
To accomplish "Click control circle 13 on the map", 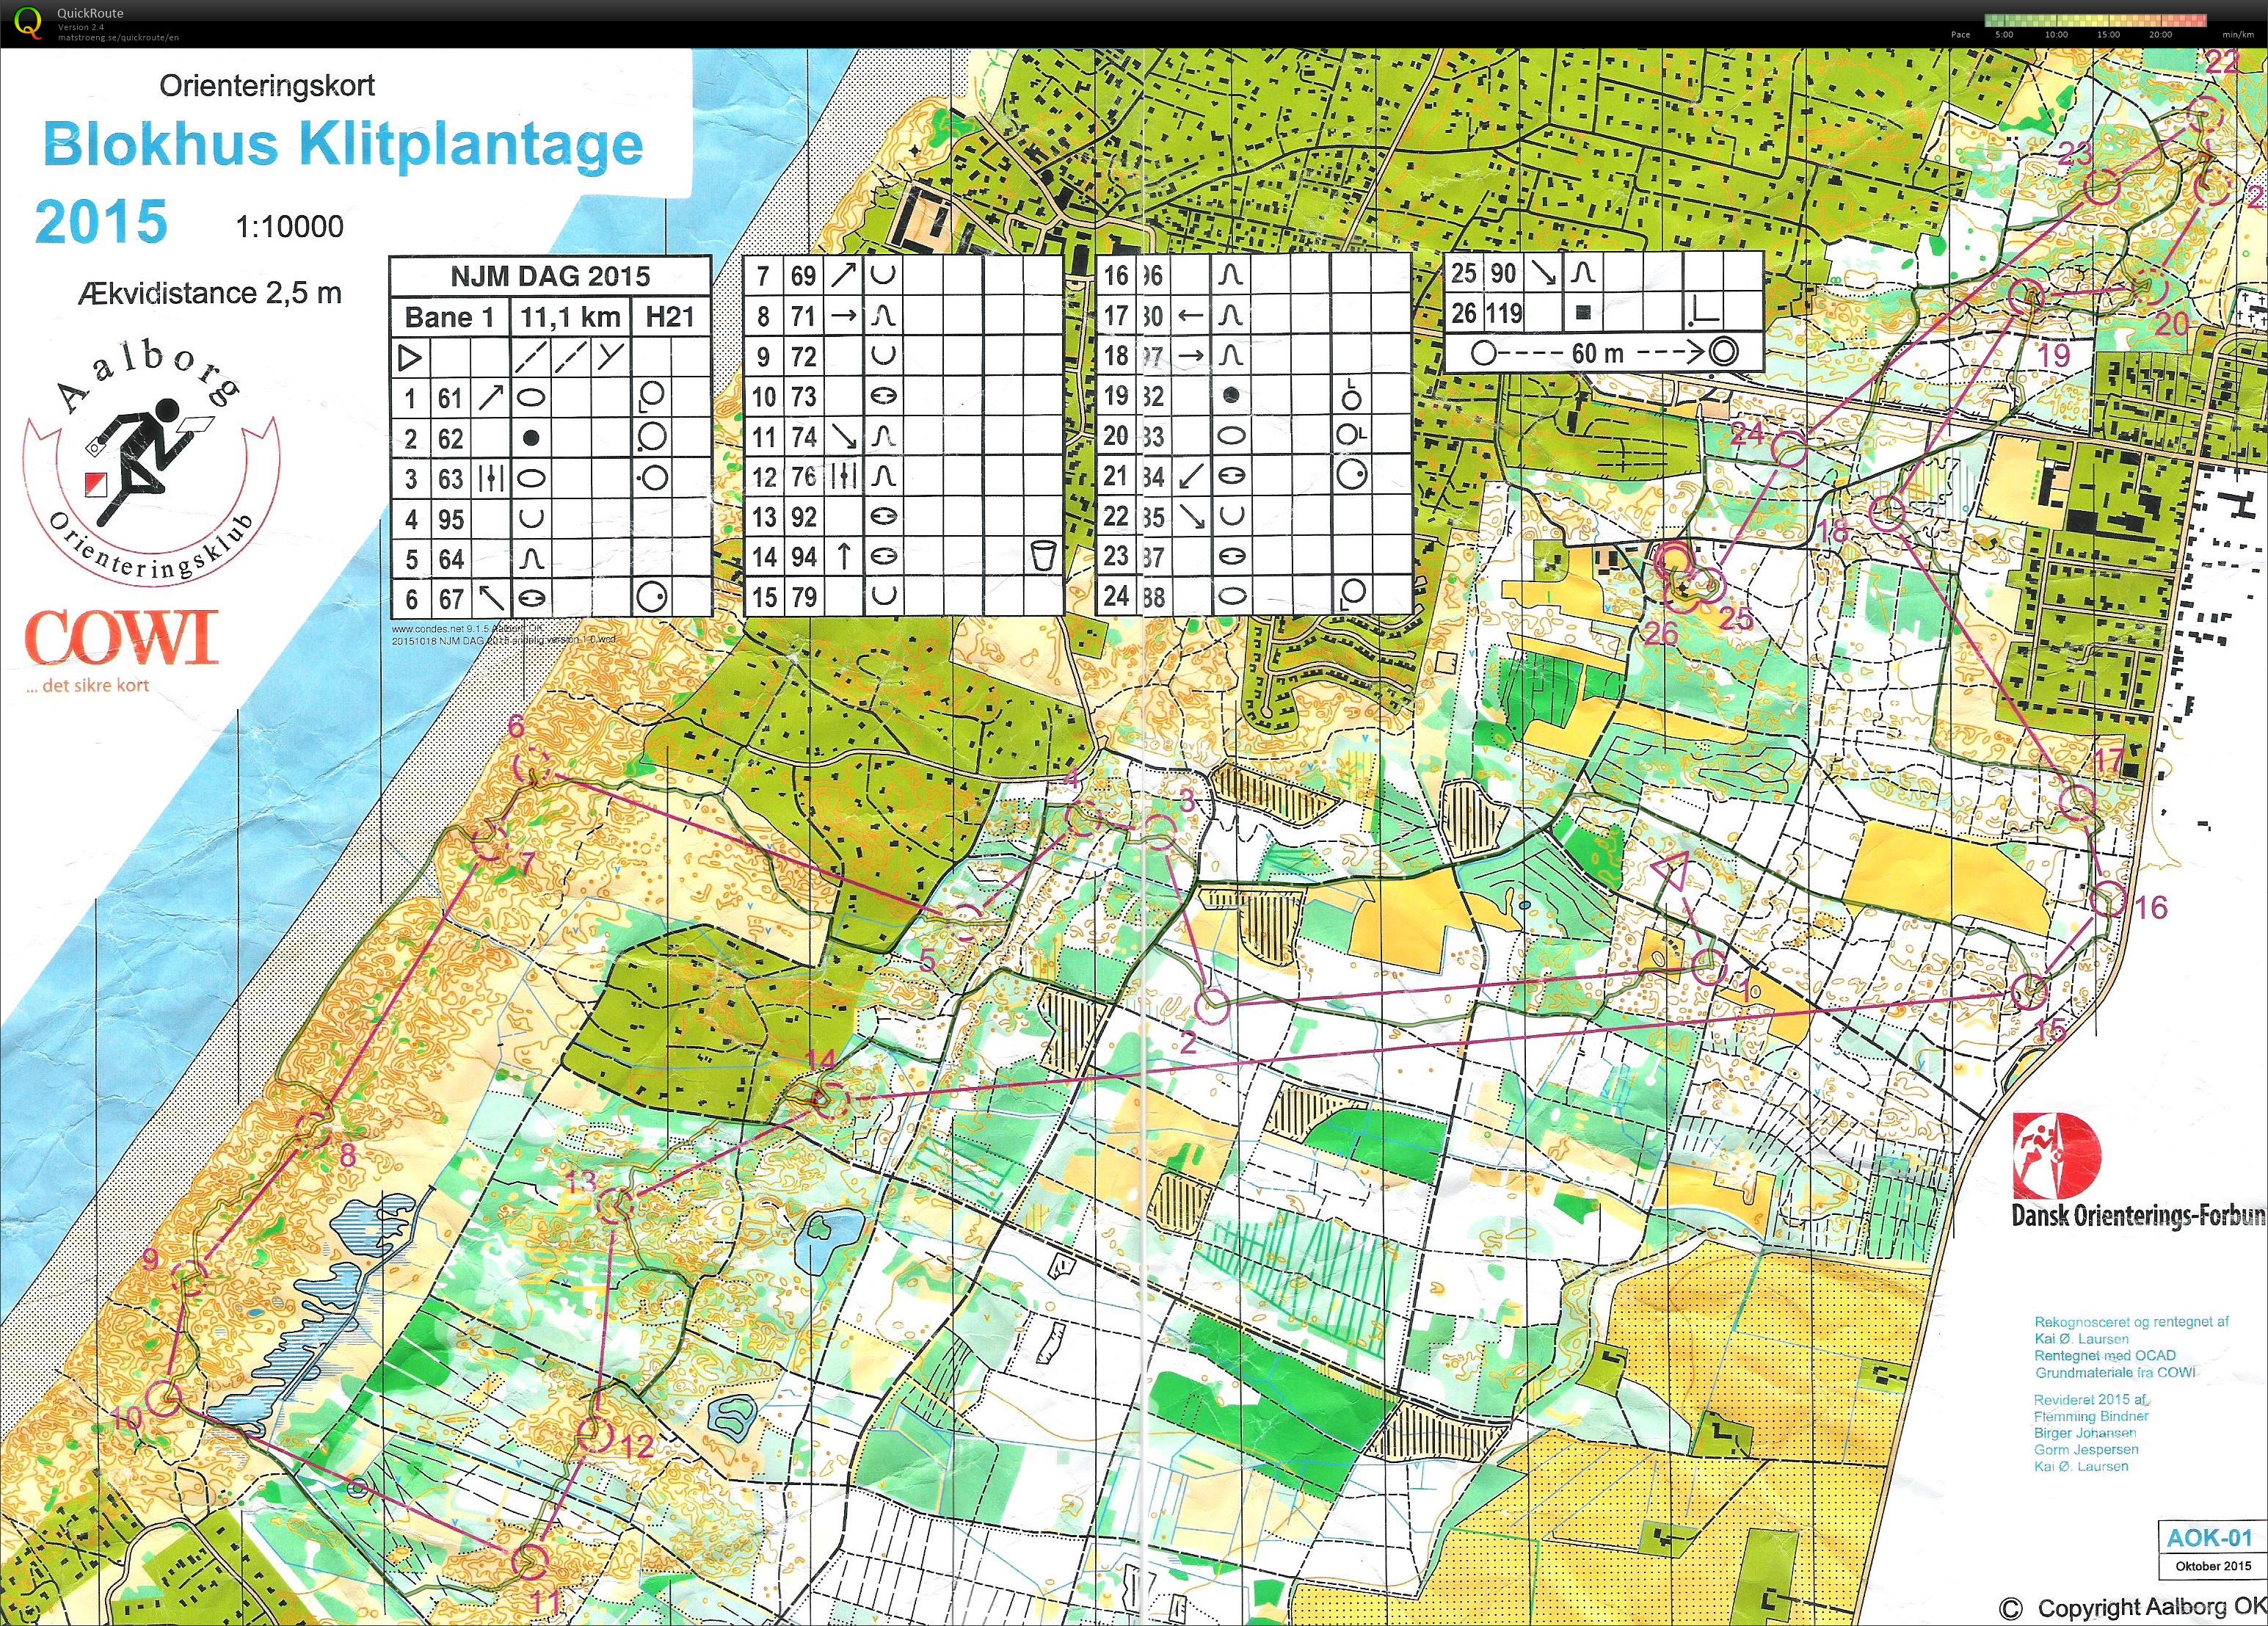I will coord(614,1205).
